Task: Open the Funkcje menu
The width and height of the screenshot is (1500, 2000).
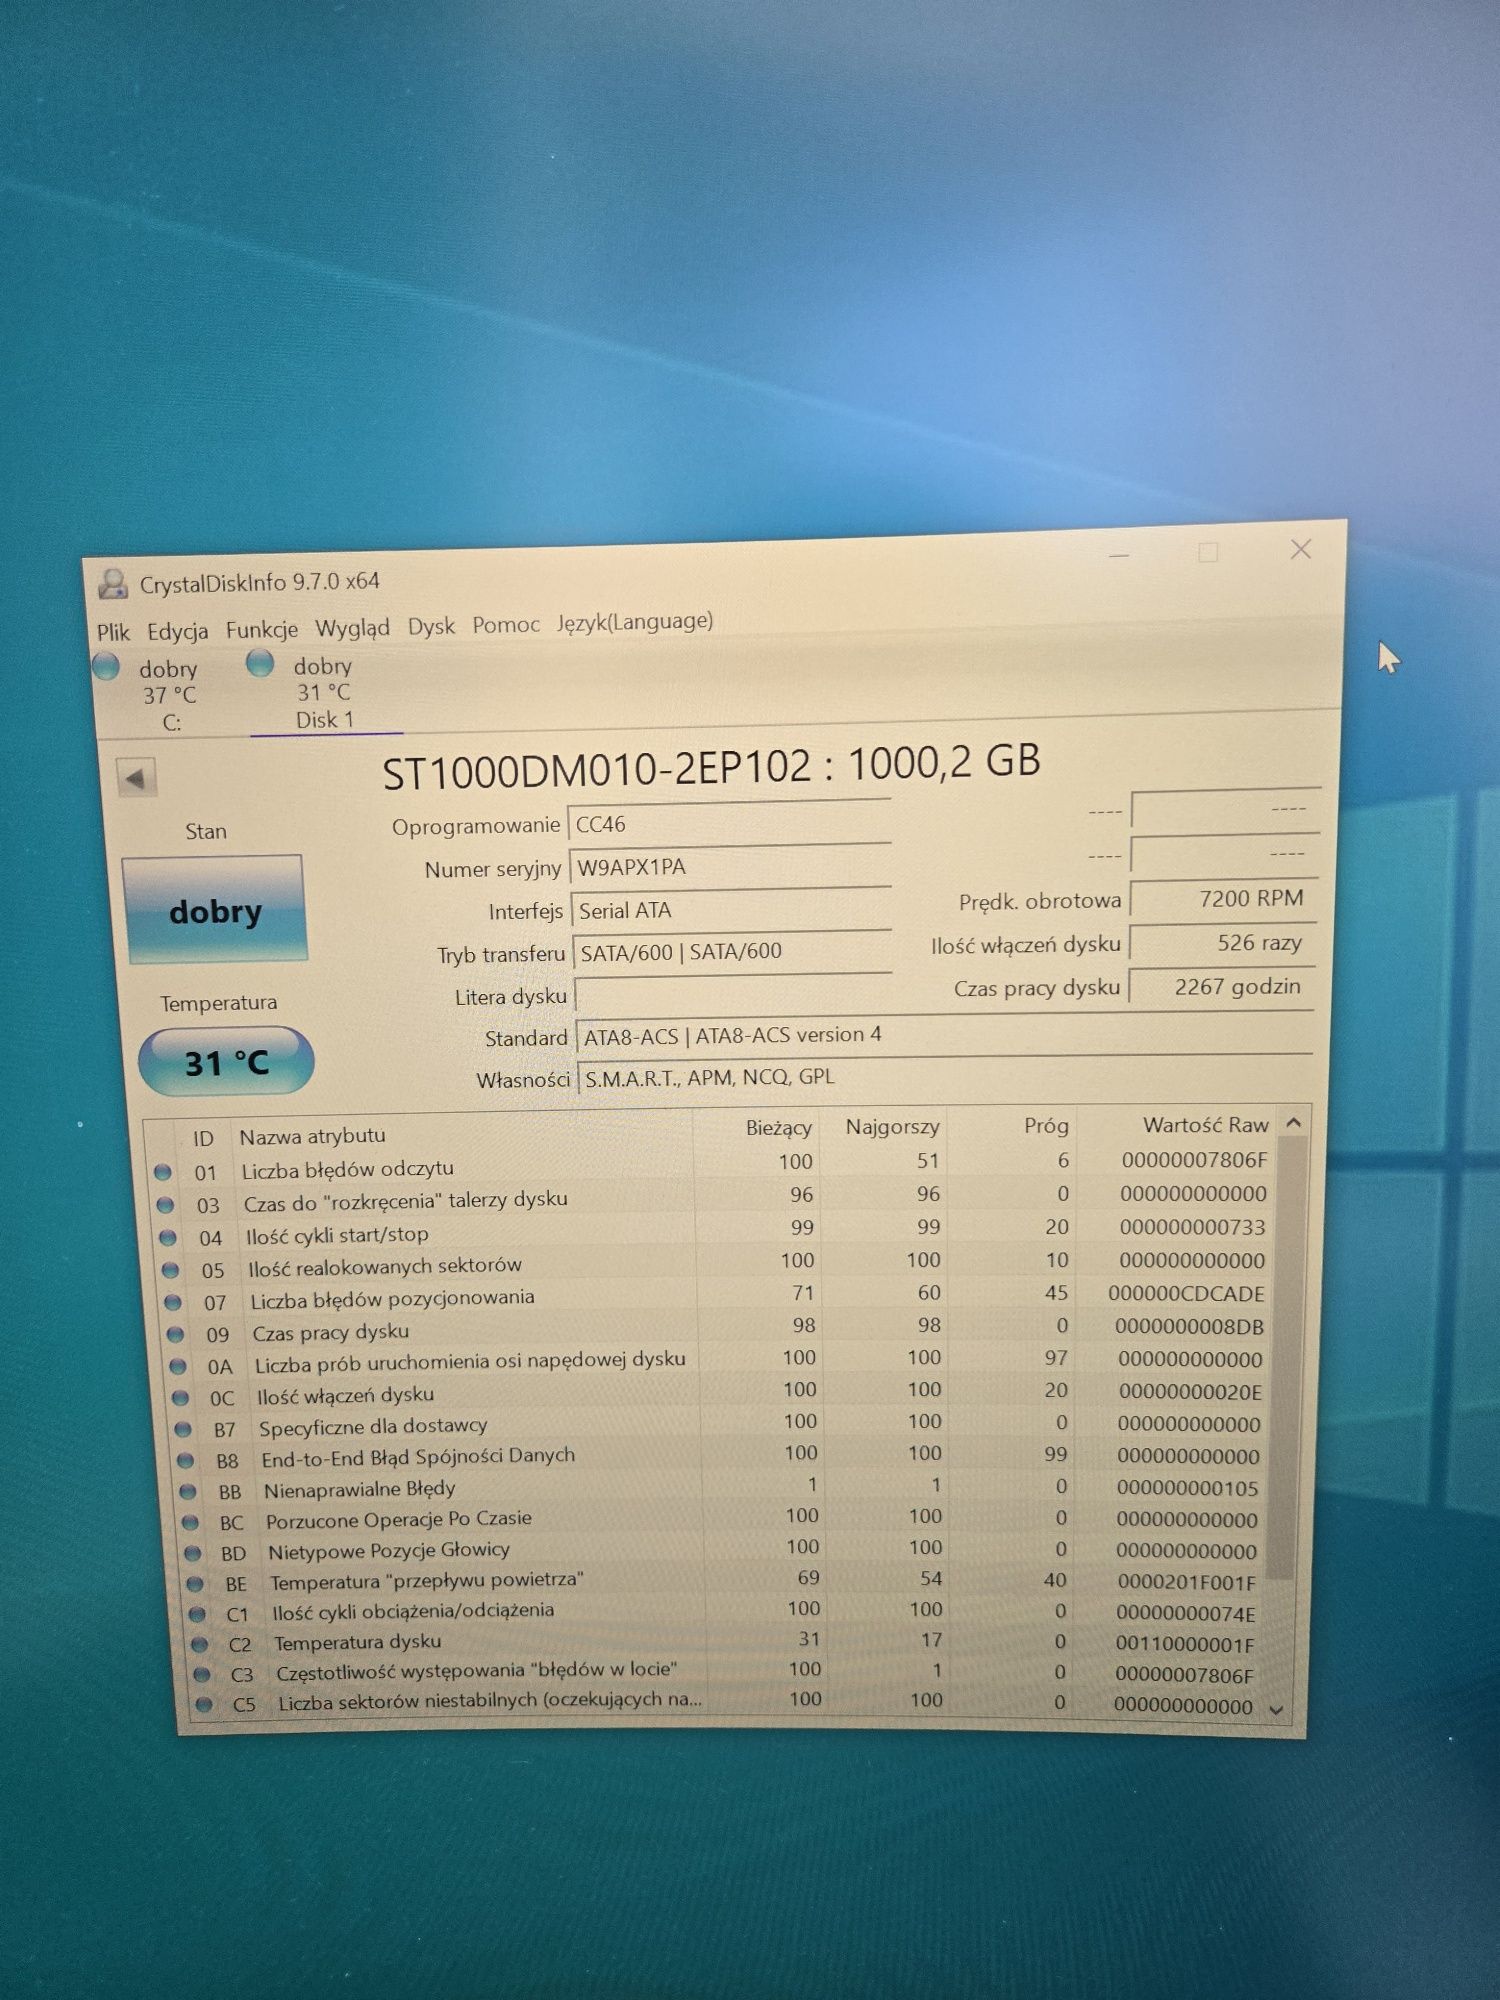Action: (x=261, y=629)
